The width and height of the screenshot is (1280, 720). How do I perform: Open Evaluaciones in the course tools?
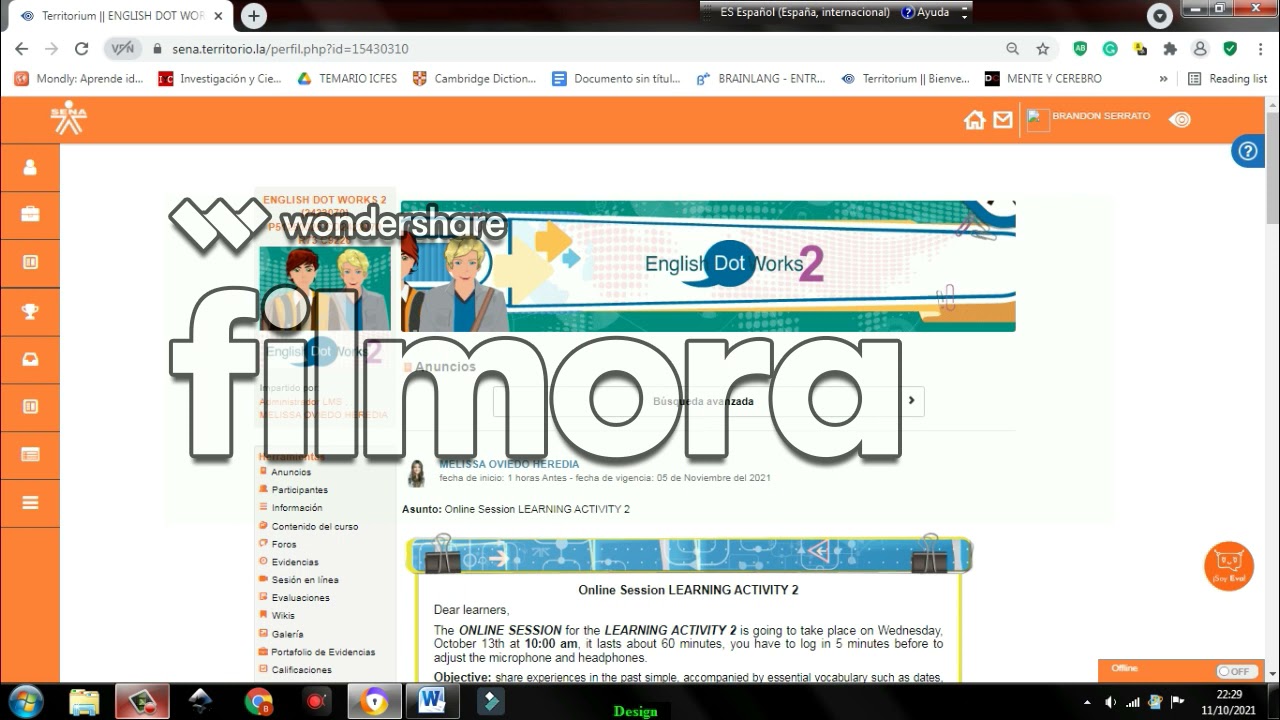tap(300, 598)
